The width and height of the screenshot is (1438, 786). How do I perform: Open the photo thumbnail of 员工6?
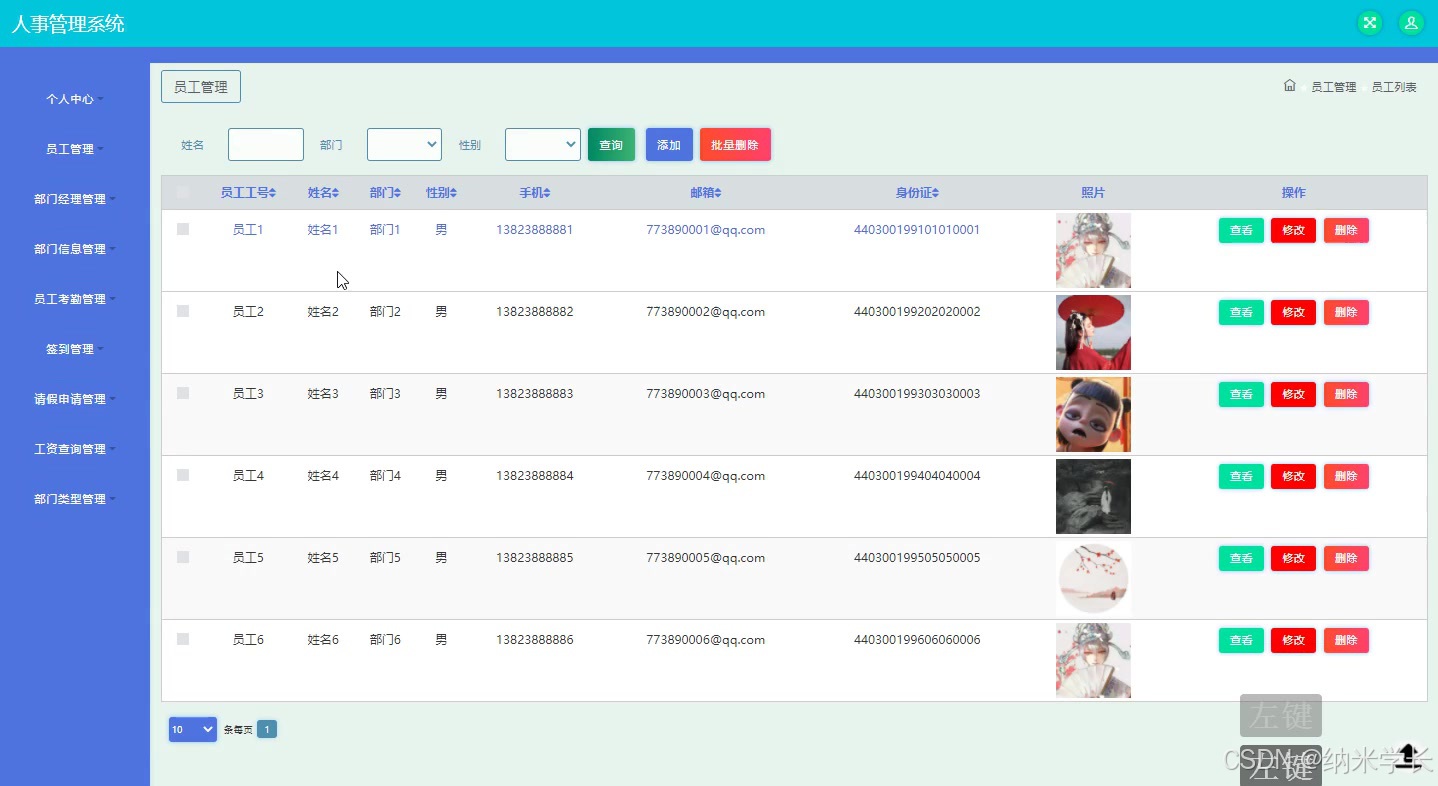[x=1093, y=660]
